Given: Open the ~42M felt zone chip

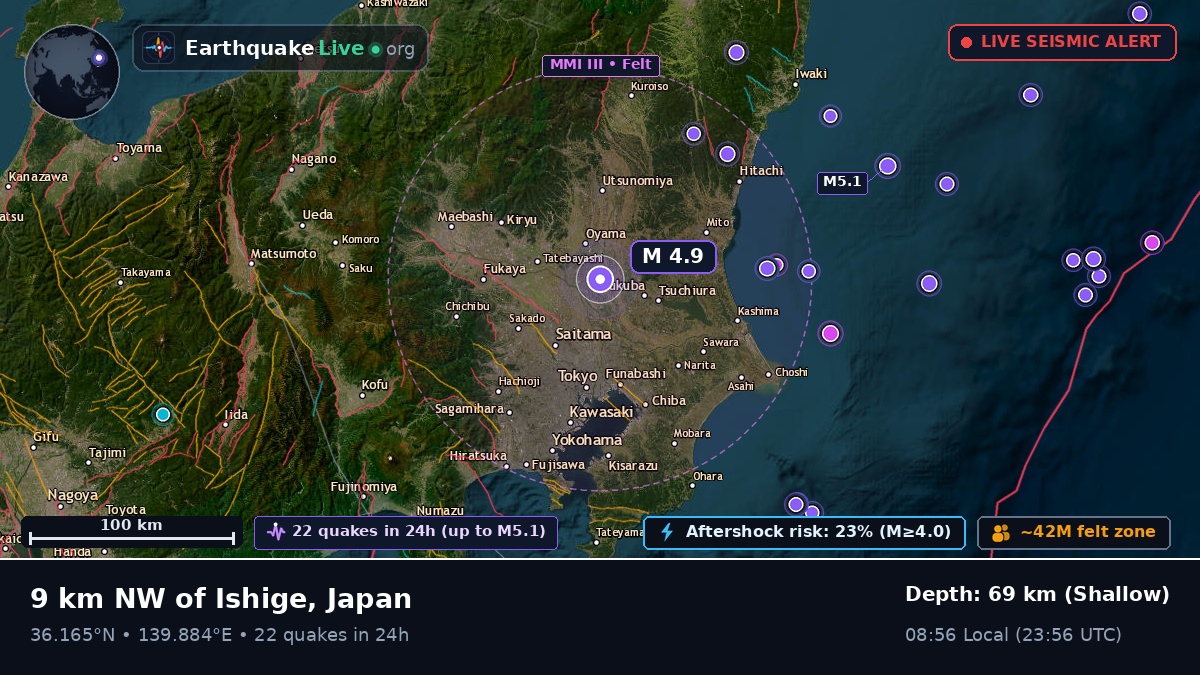Looking at the screenshot, I should [x=1074, y=532].
